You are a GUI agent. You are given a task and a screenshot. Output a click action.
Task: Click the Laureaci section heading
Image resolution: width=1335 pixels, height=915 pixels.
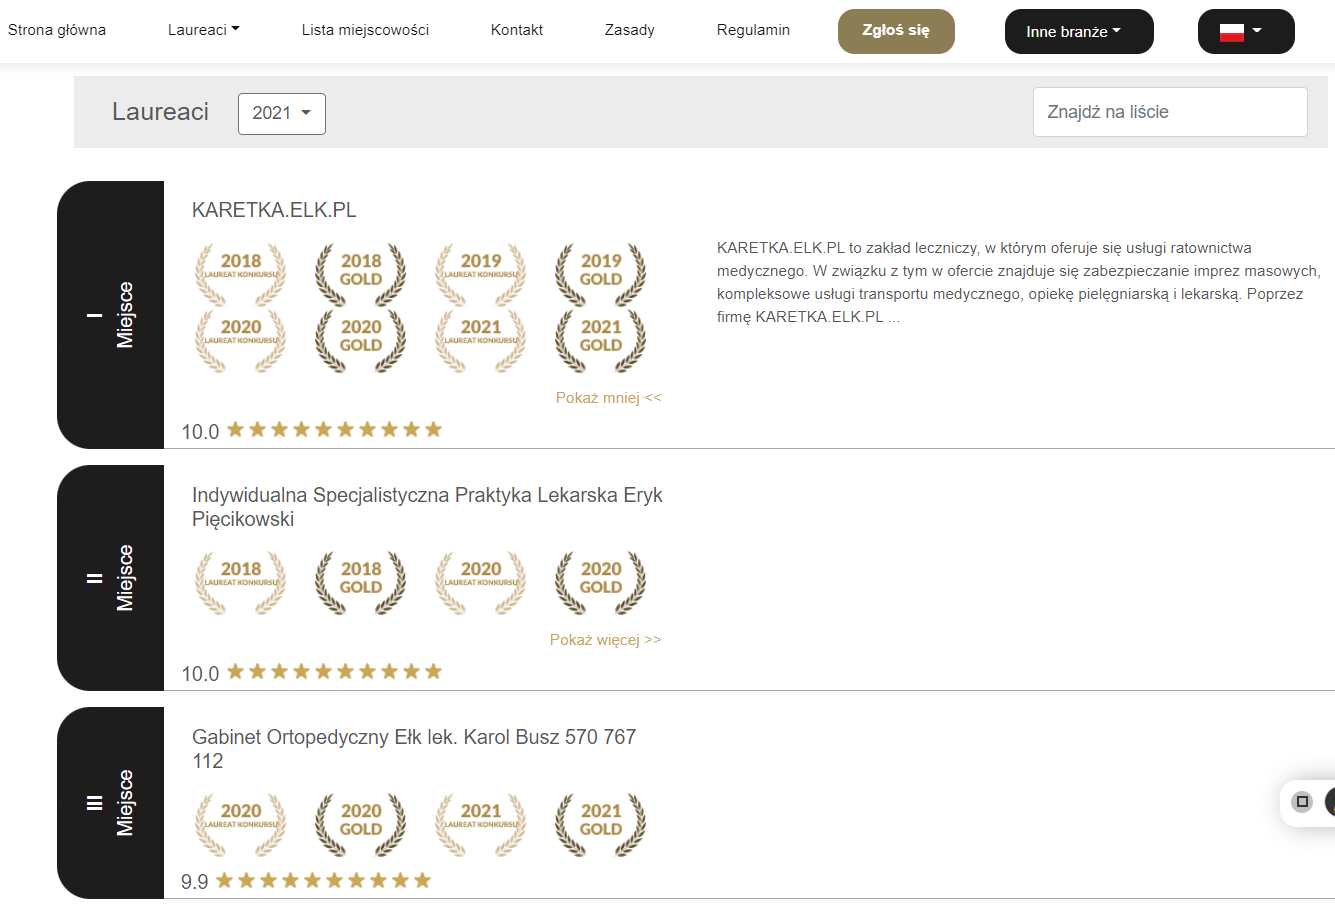pyautogui.click(x=160, y=112)
